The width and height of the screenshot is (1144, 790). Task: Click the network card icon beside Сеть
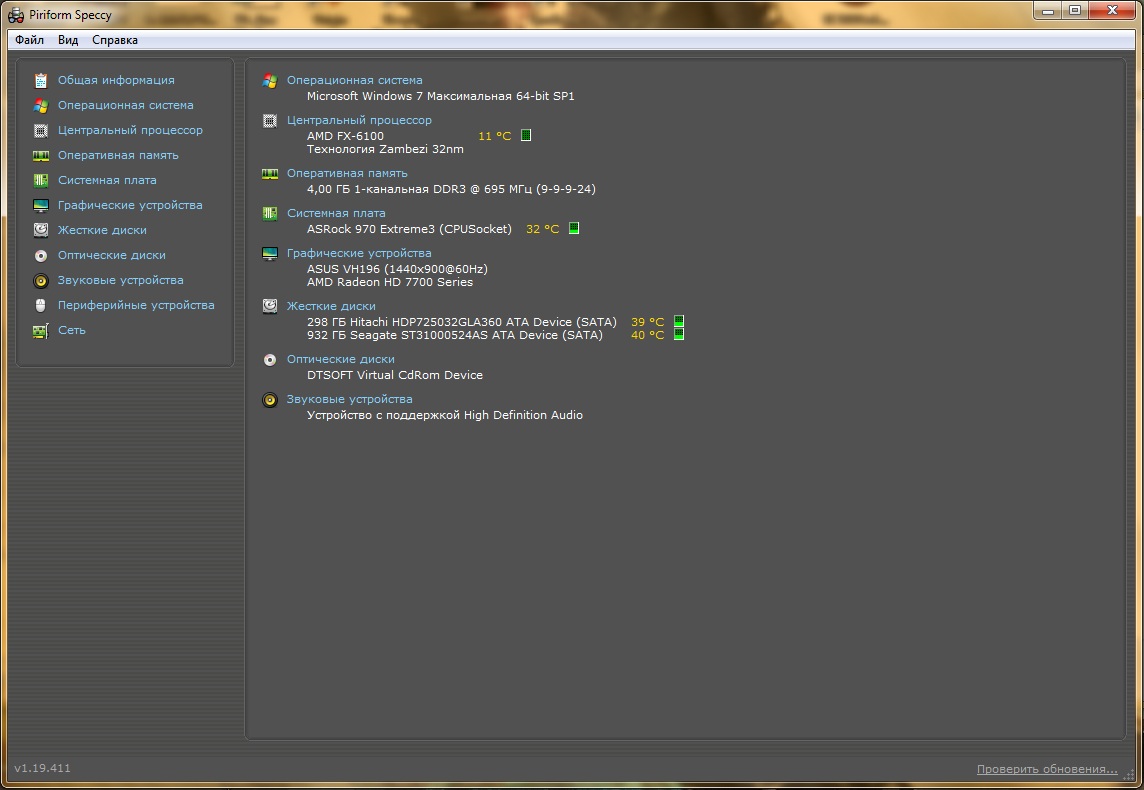(41, 330)
